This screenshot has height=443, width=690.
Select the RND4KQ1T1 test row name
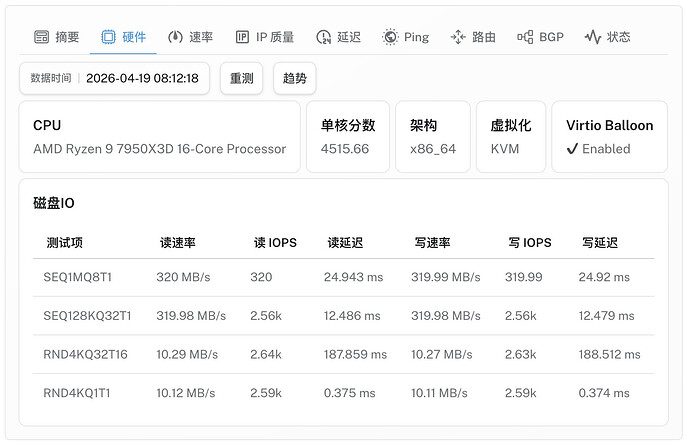pos(77,393)
